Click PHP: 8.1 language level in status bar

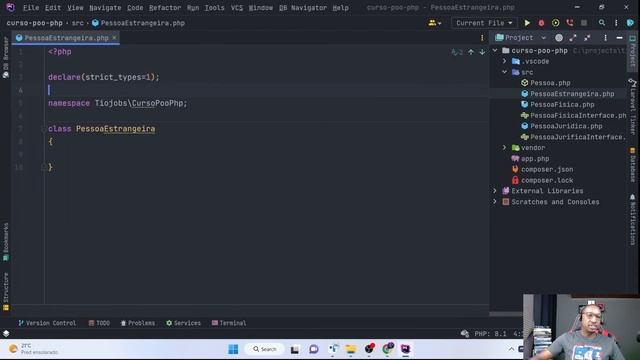click(490, 334)
